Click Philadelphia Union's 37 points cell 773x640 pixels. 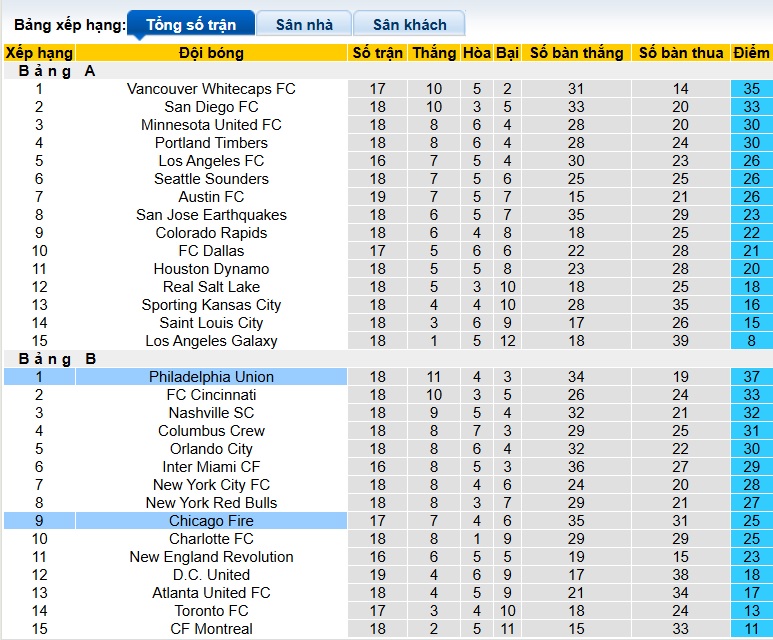click(x=751, y=377)
